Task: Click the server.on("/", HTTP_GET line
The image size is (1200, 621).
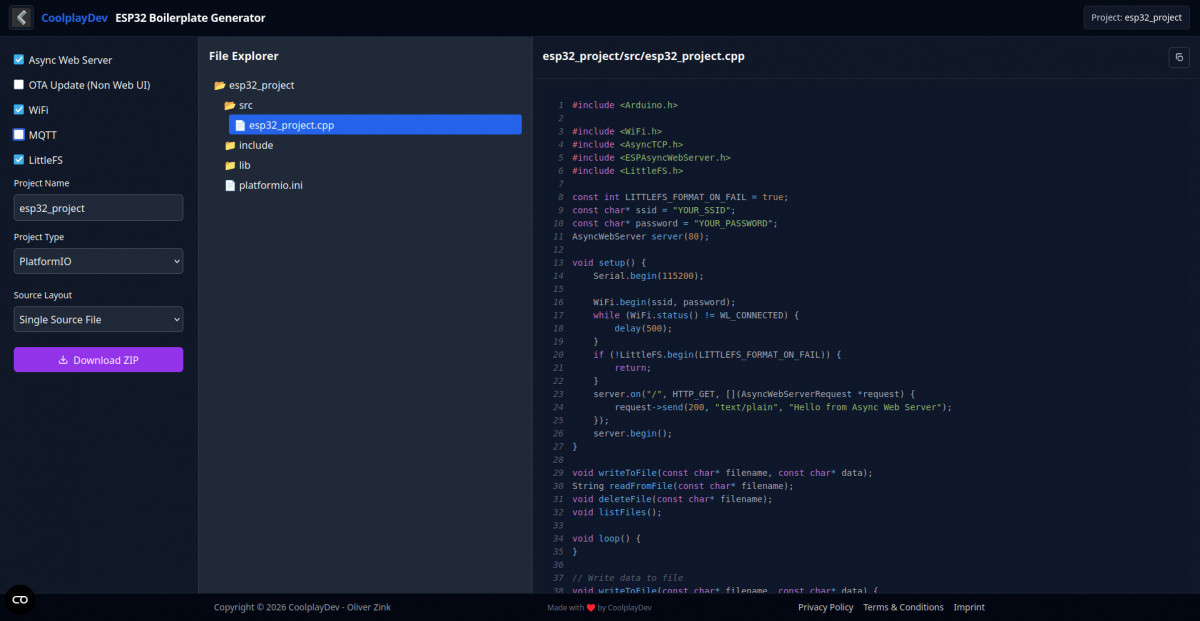Action: point(754,394)
